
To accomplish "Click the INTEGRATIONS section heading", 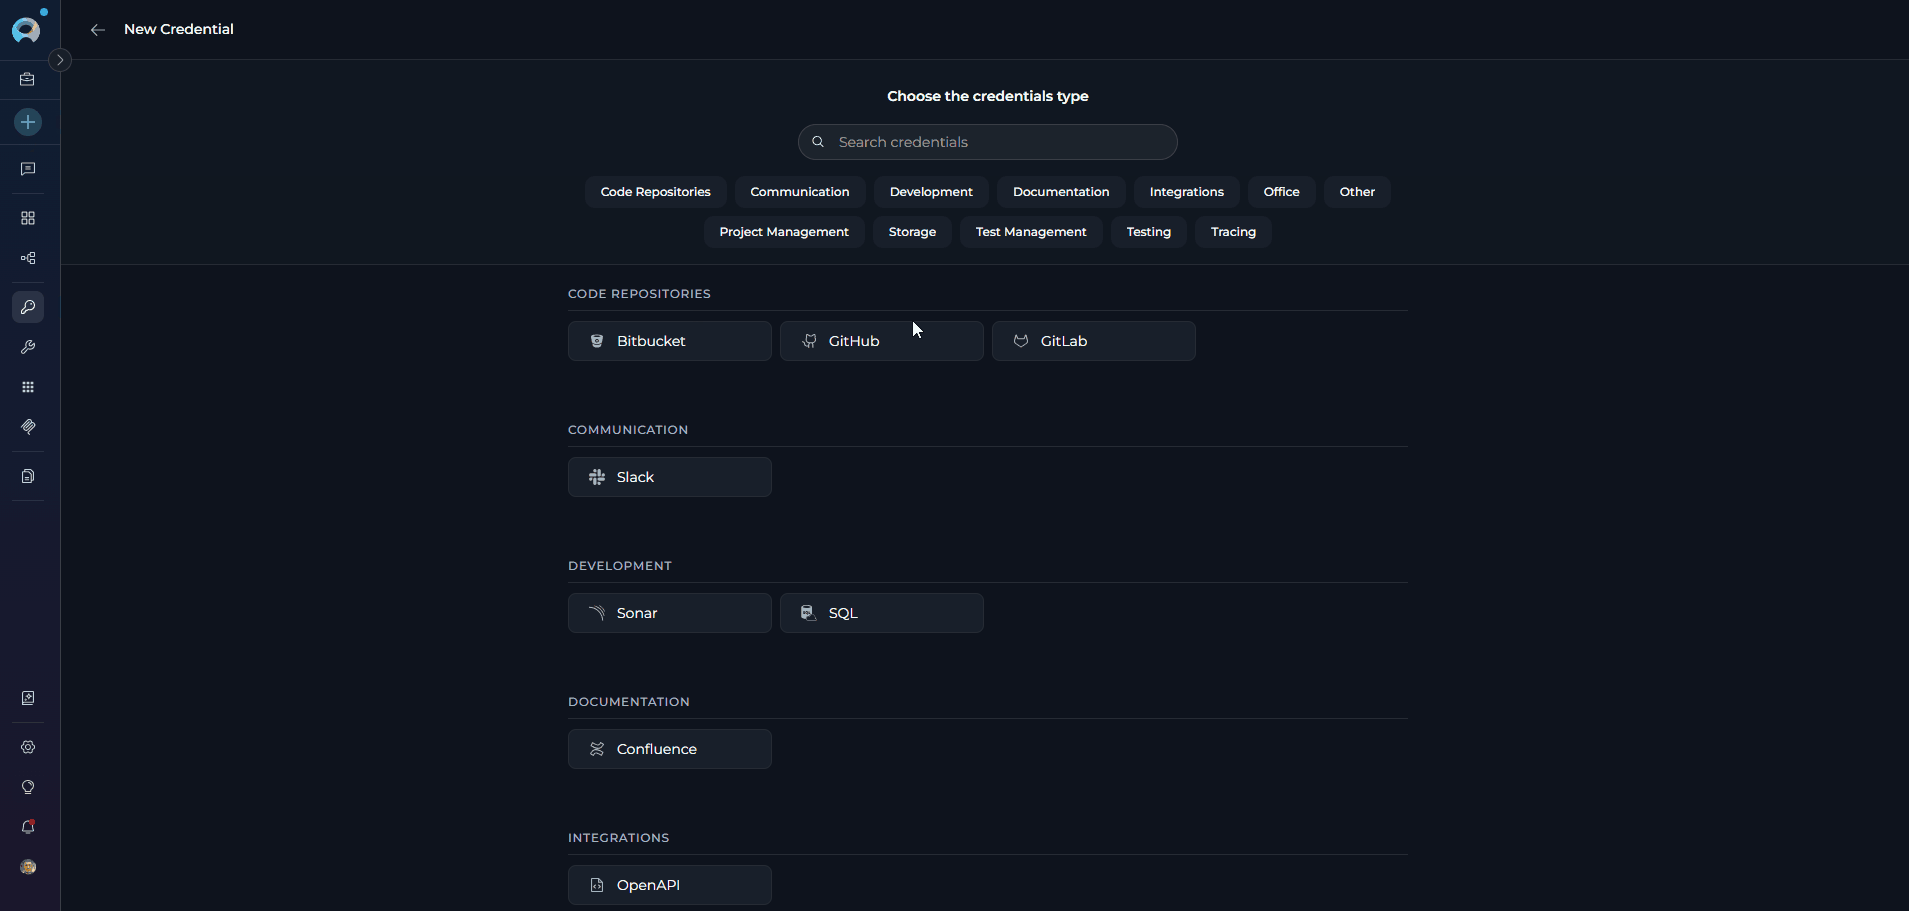I will pyautogui.click(x=619, y=838).
